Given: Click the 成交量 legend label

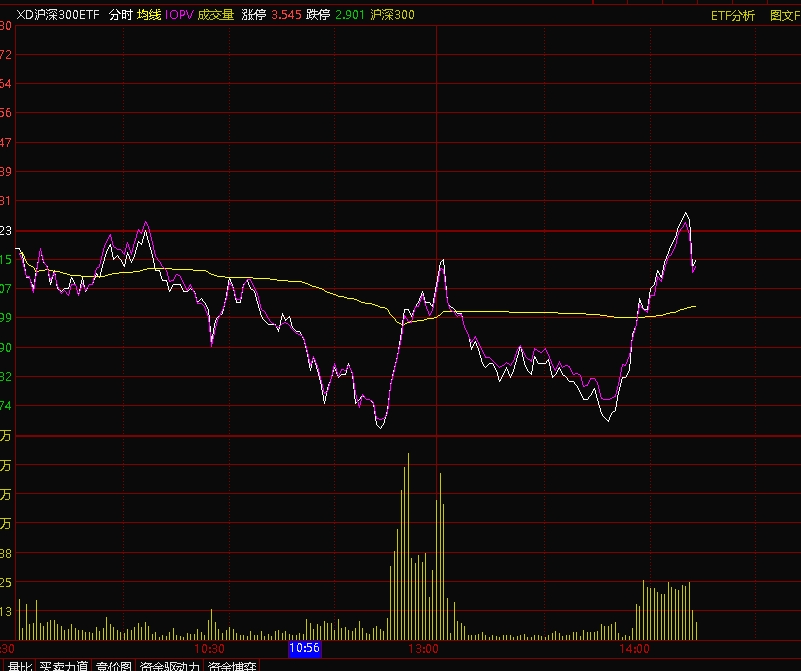Looking at the screenshot, I should tap(216, 15).
